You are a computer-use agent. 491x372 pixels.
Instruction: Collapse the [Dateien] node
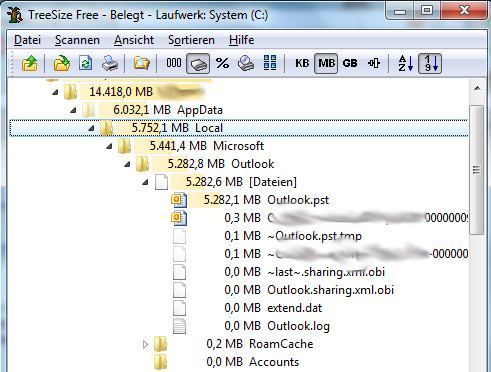pos(145,182)
